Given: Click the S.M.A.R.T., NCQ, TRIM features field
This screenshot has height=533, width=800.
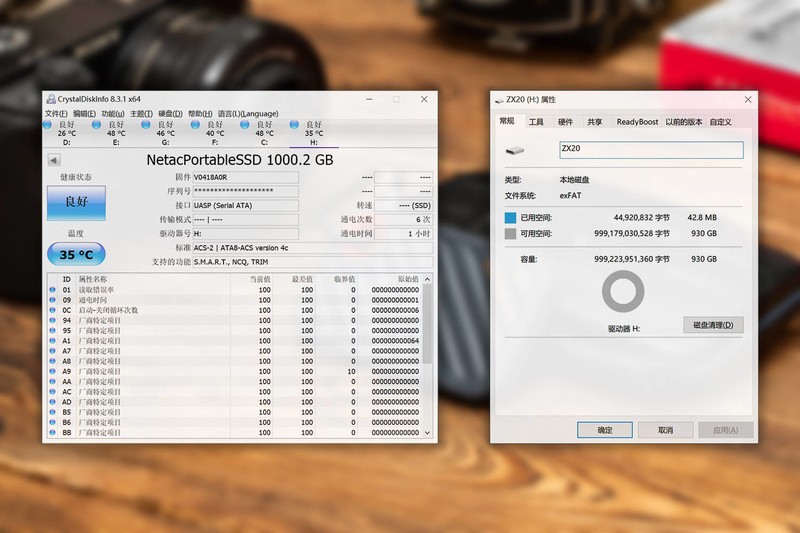Looking at the screenshot, I should (313, 262).
